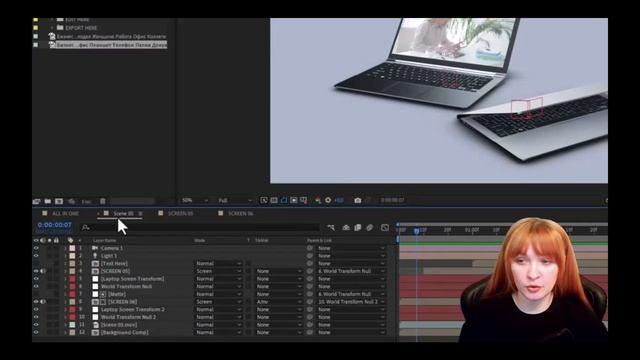640x360 pixels.
Task: Switch to ALL IN ONE composition tab
Action: point(65,213)
